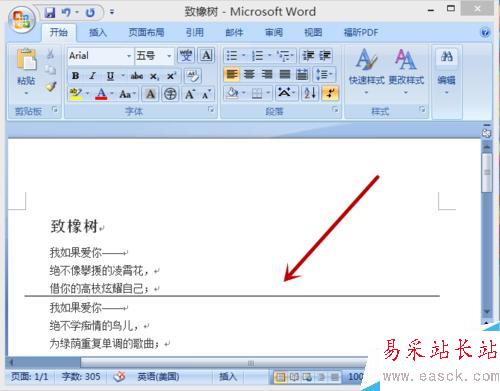The height and width of the screenshot is (391, 500).
Task: Apply yellow text highlight color
Action: (x=76, y=94)
